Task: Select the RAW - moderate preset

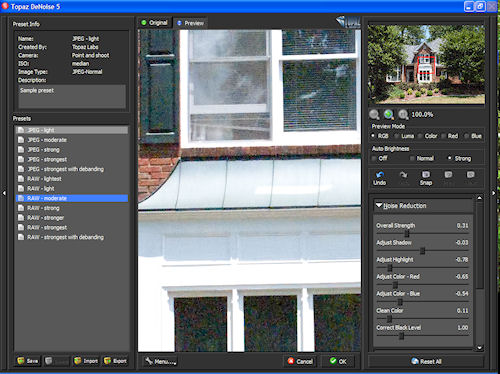Action: tap(72, 198)
